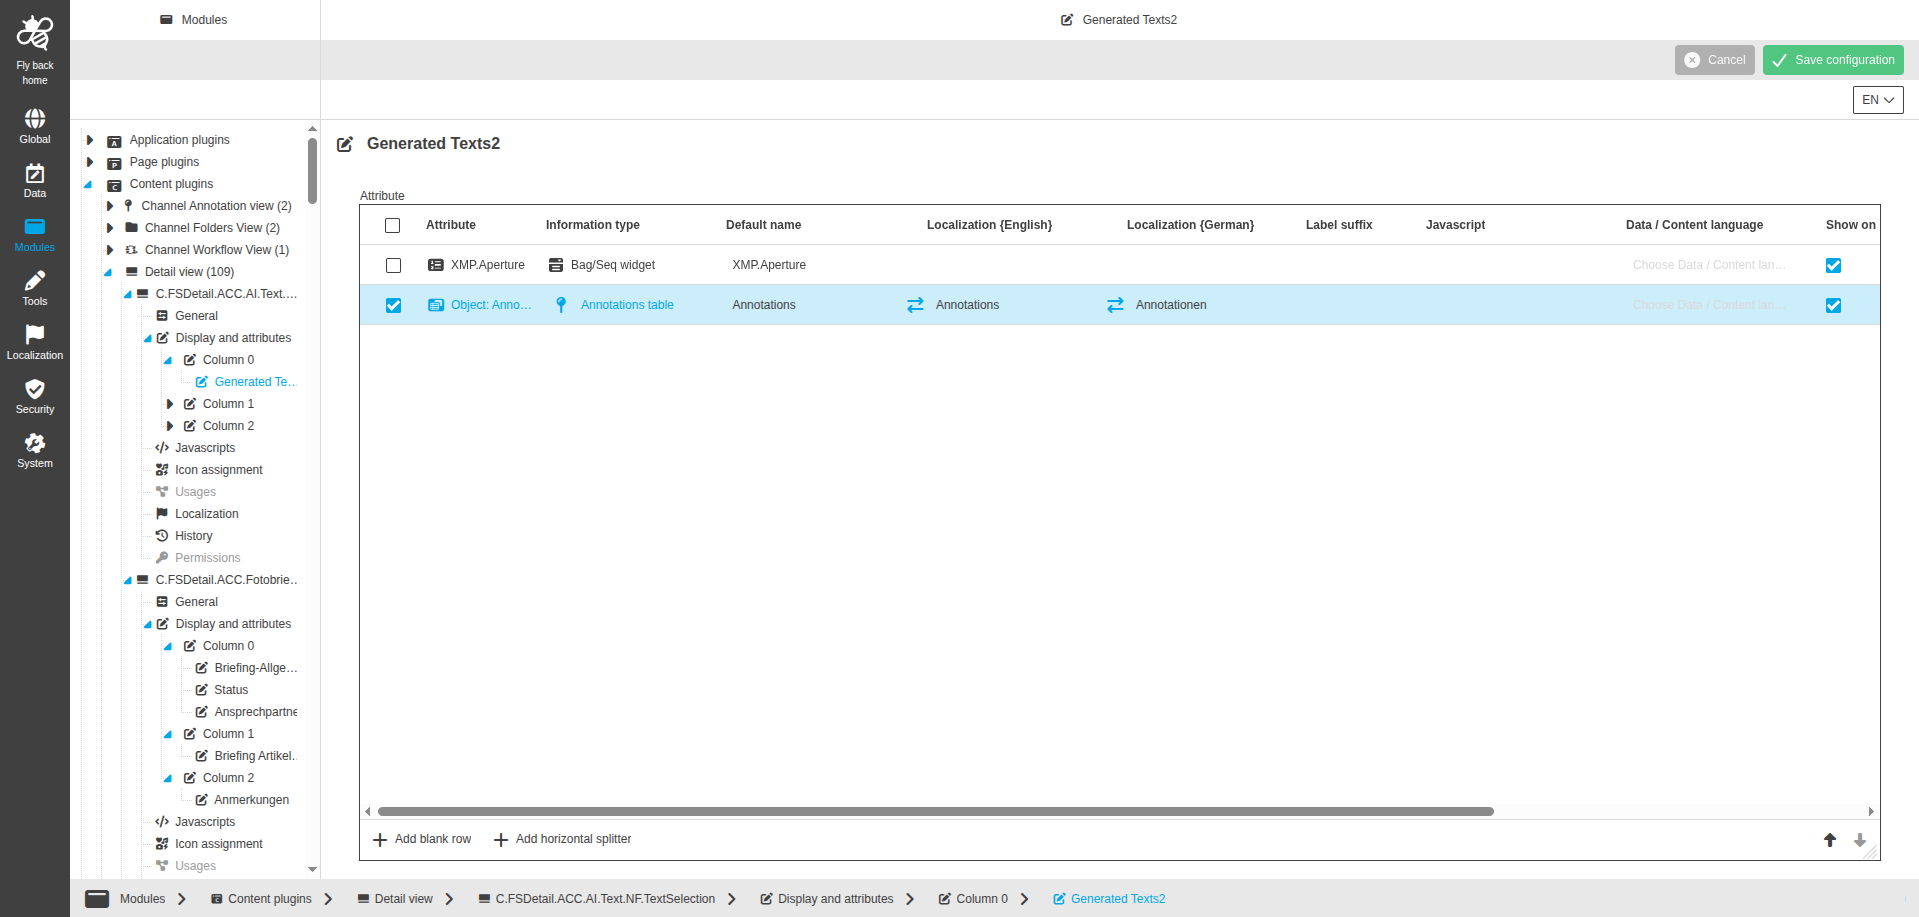Open the Security section in sidebar
This screenshot has height=917, width=1919.
coord(35,396)
